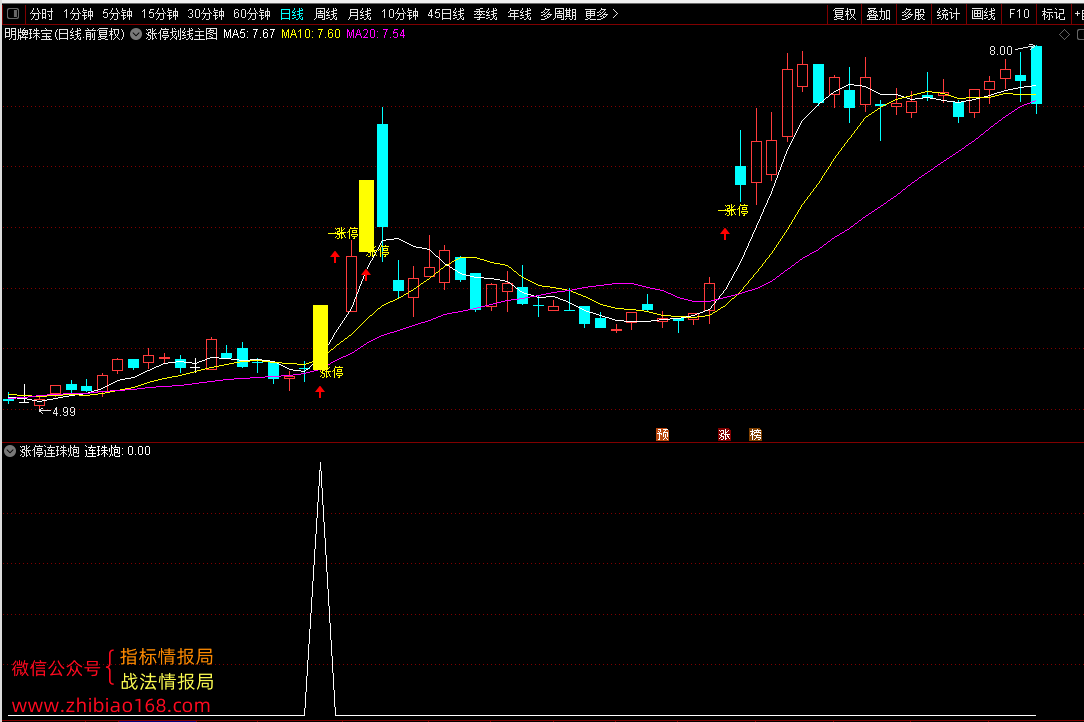The height and width of the screenshot is (722, 1084).
Task: Select the 日线 daily chart tab
Action: pos(292,14)
